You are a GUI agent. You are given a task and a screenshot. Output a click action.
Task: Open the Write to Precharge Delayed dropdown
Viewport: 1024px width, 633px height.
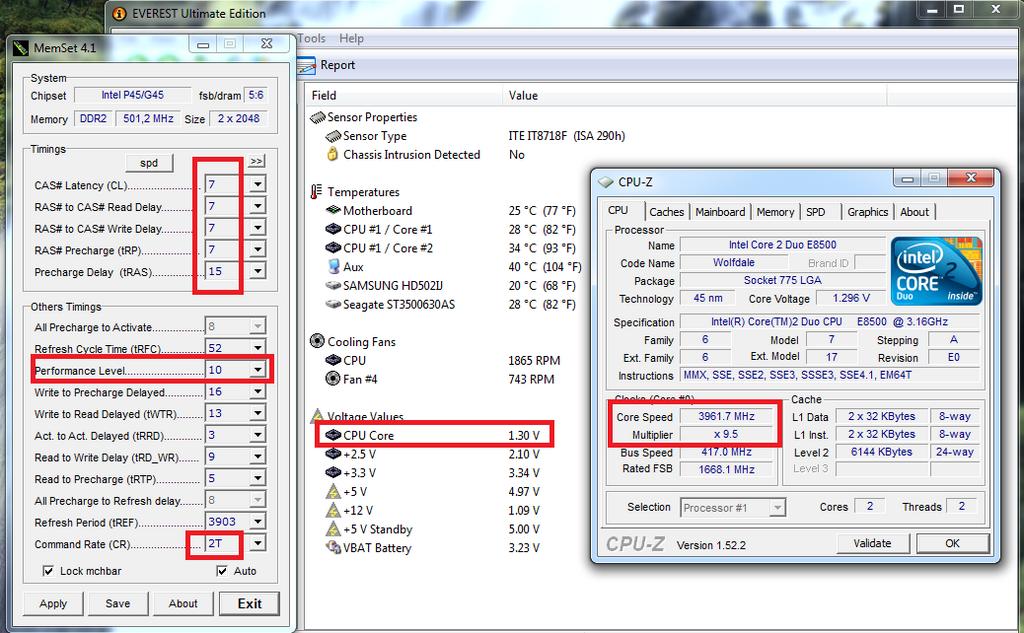tap(258, 391)
